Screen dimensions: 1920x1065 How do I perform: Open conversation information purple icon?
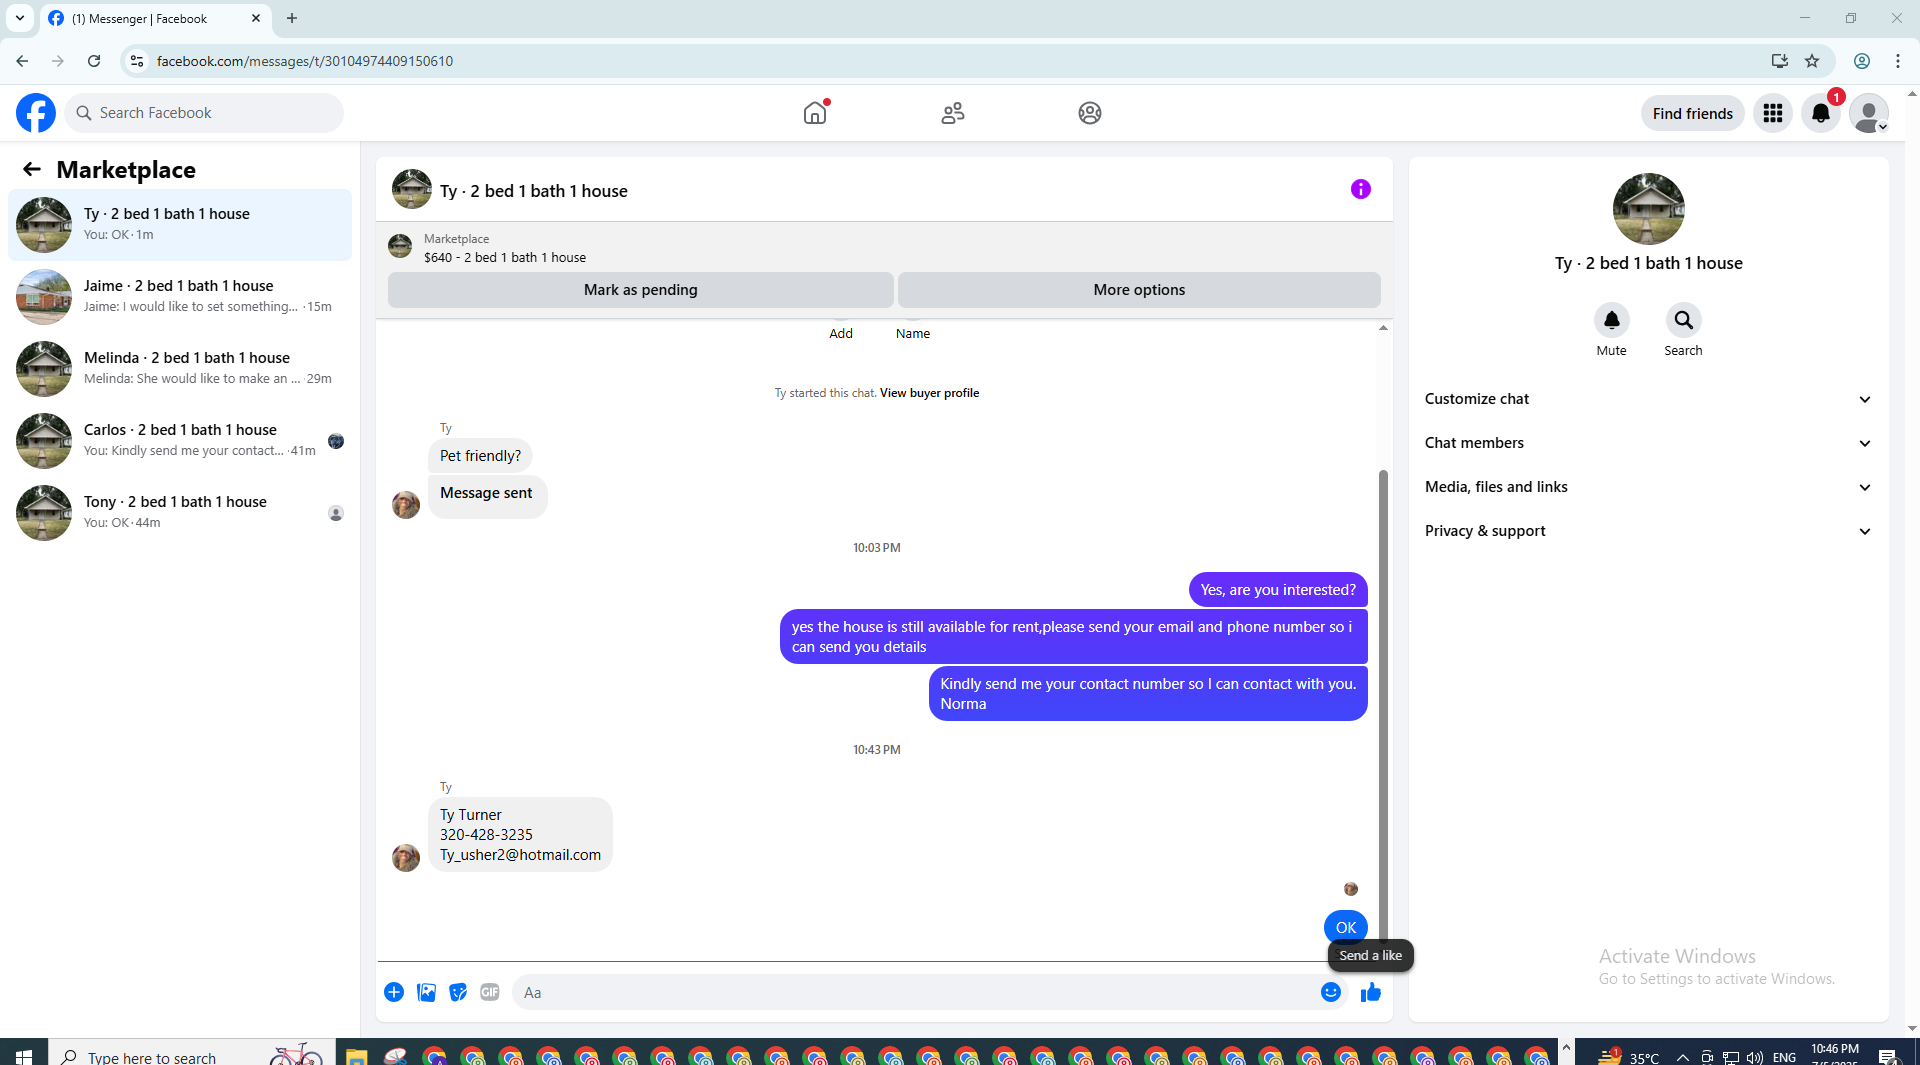tap(1360, 189)
